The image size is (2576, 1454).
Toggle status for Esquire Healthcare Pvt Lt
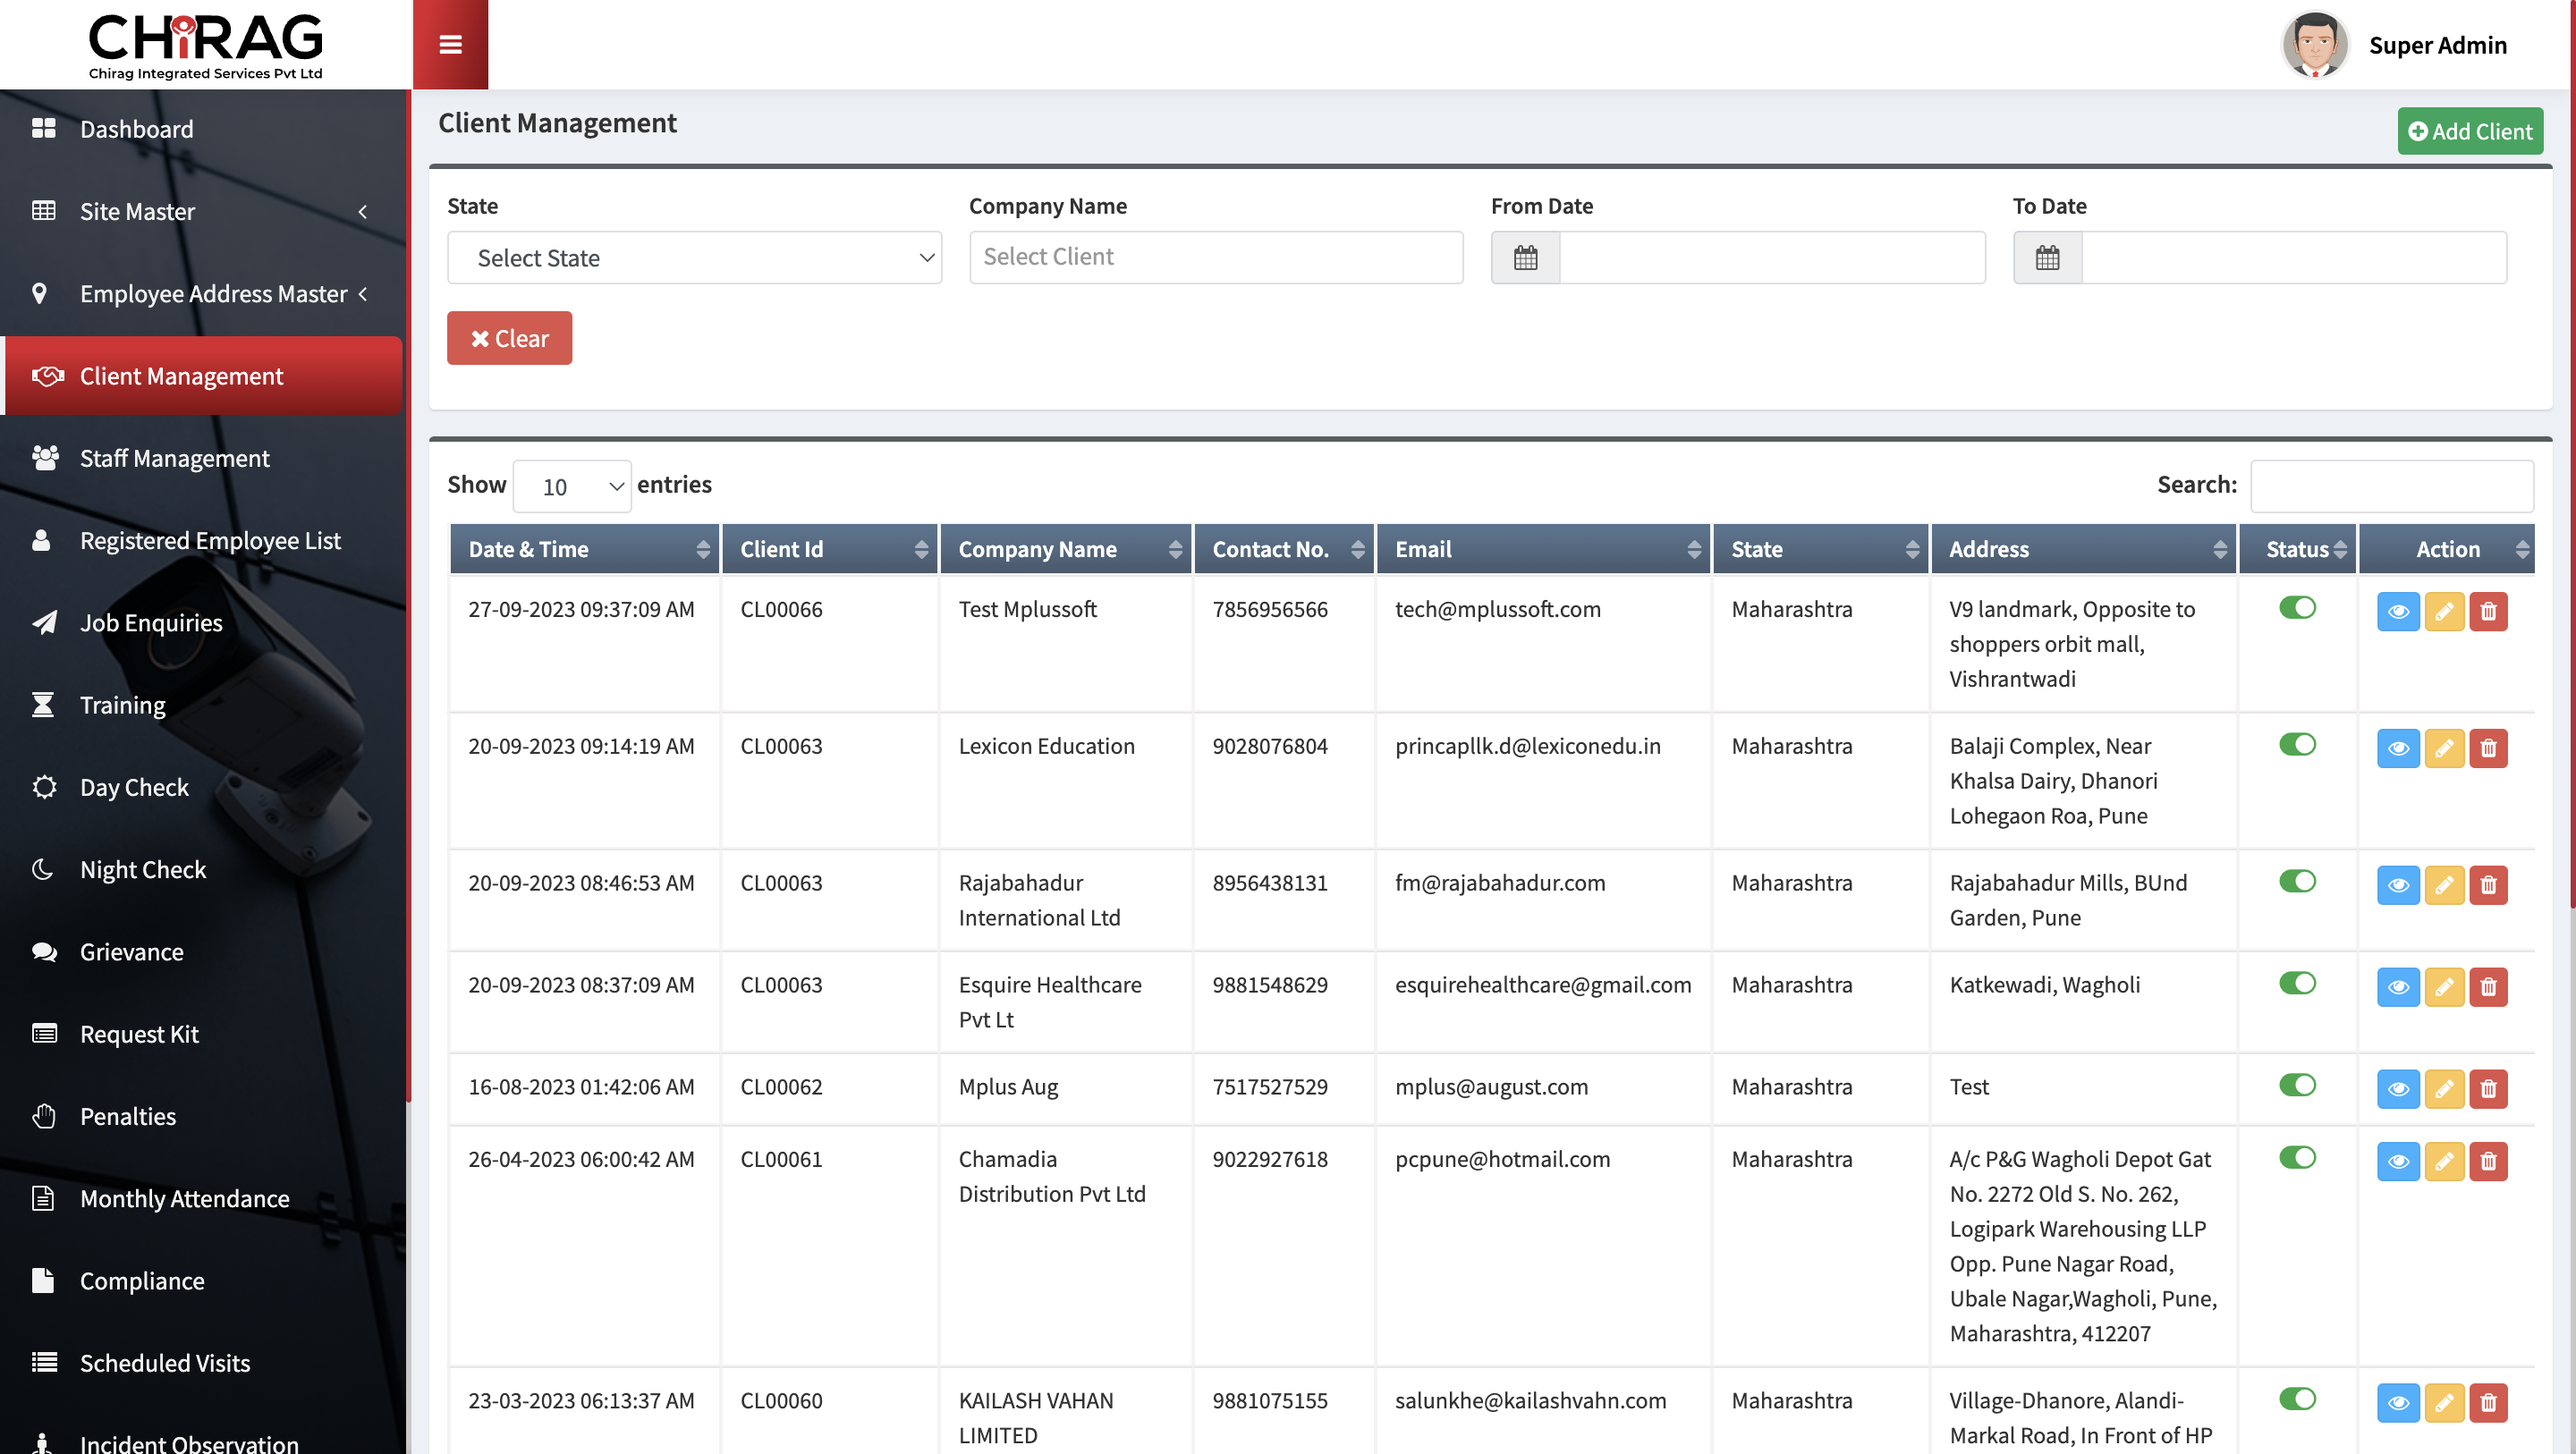click(2297, 984)
